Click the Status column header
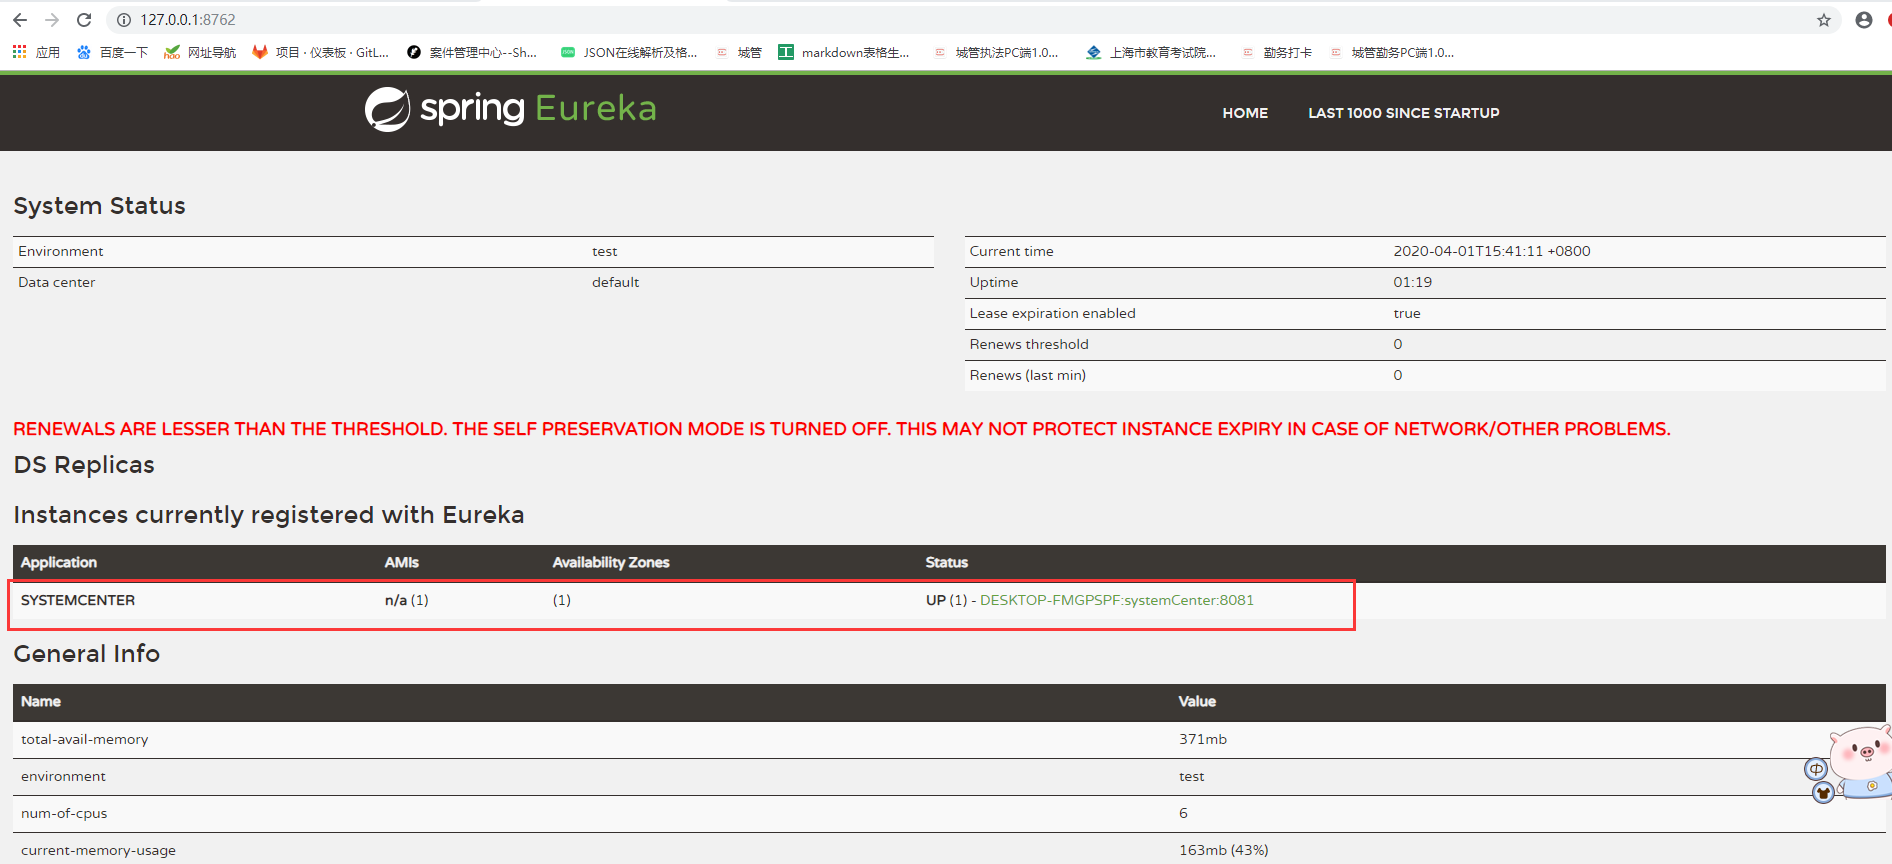Image resolution: width=1892 pixels, height=864 pixels. coord(947,562)
